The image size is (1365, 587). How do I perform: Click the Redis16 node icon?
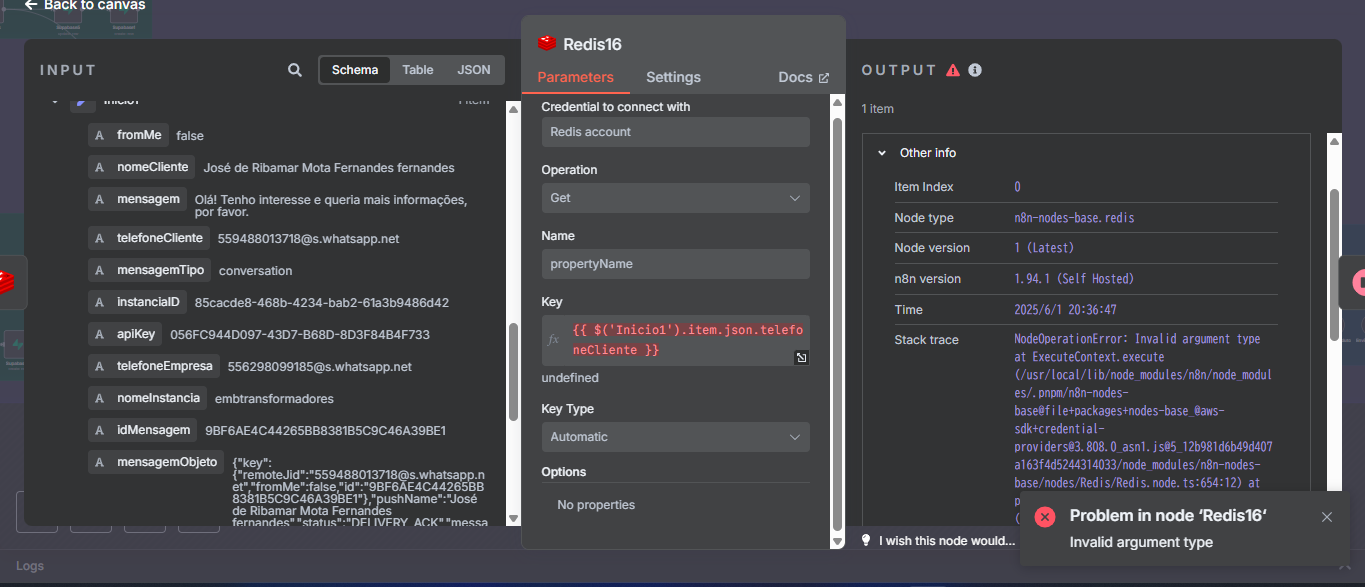coord(547,43)
